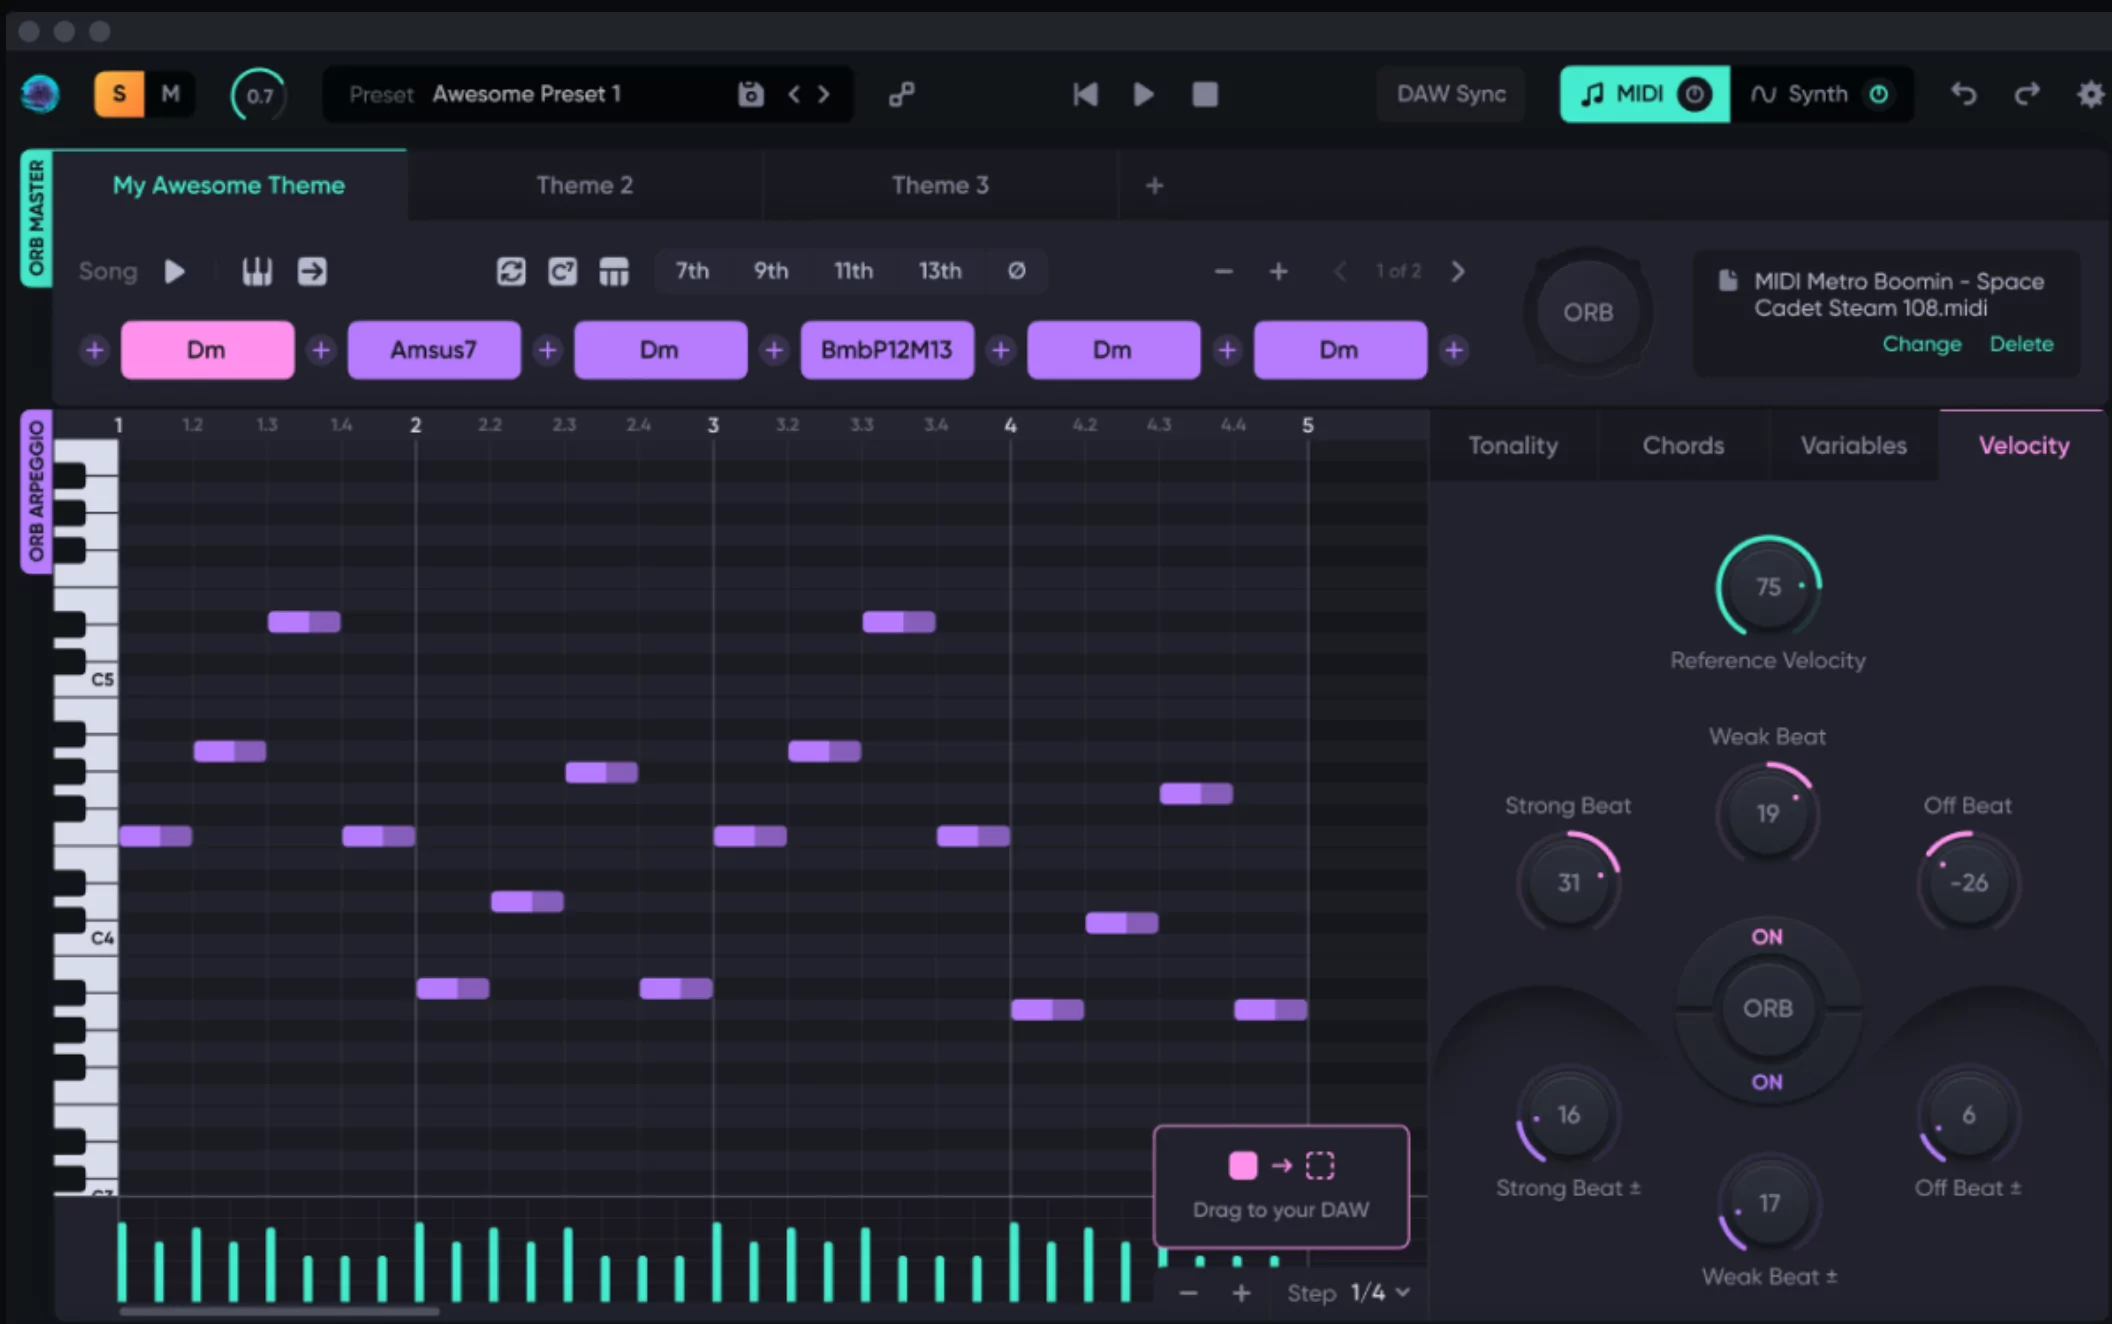Toggle the MIDI power switch
The image size is (2112, 1324).
tap(1694, 94)
